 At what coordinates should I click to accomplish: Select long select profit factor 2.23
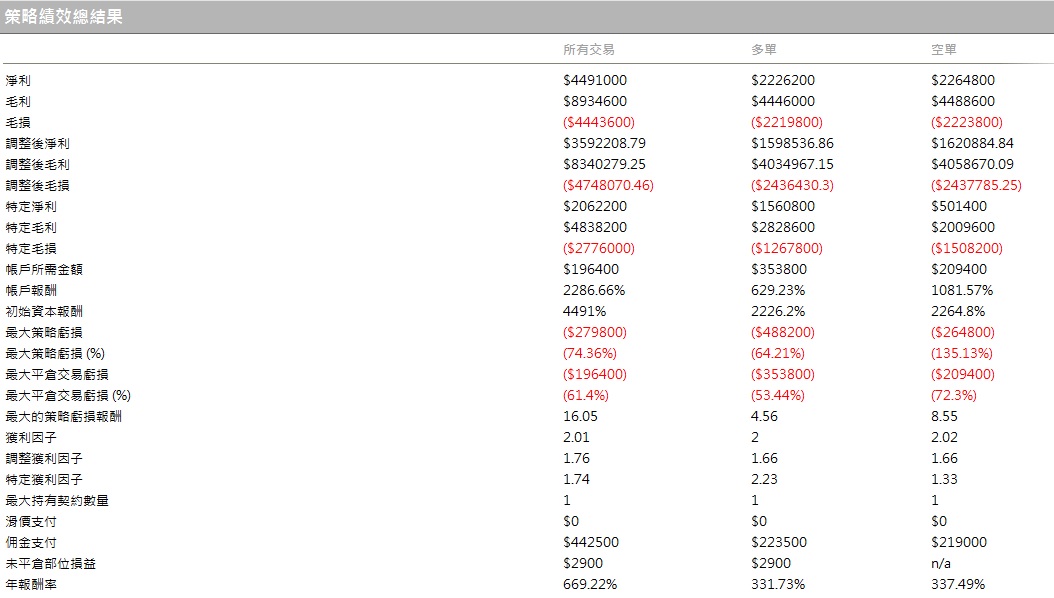click(764, 480)
